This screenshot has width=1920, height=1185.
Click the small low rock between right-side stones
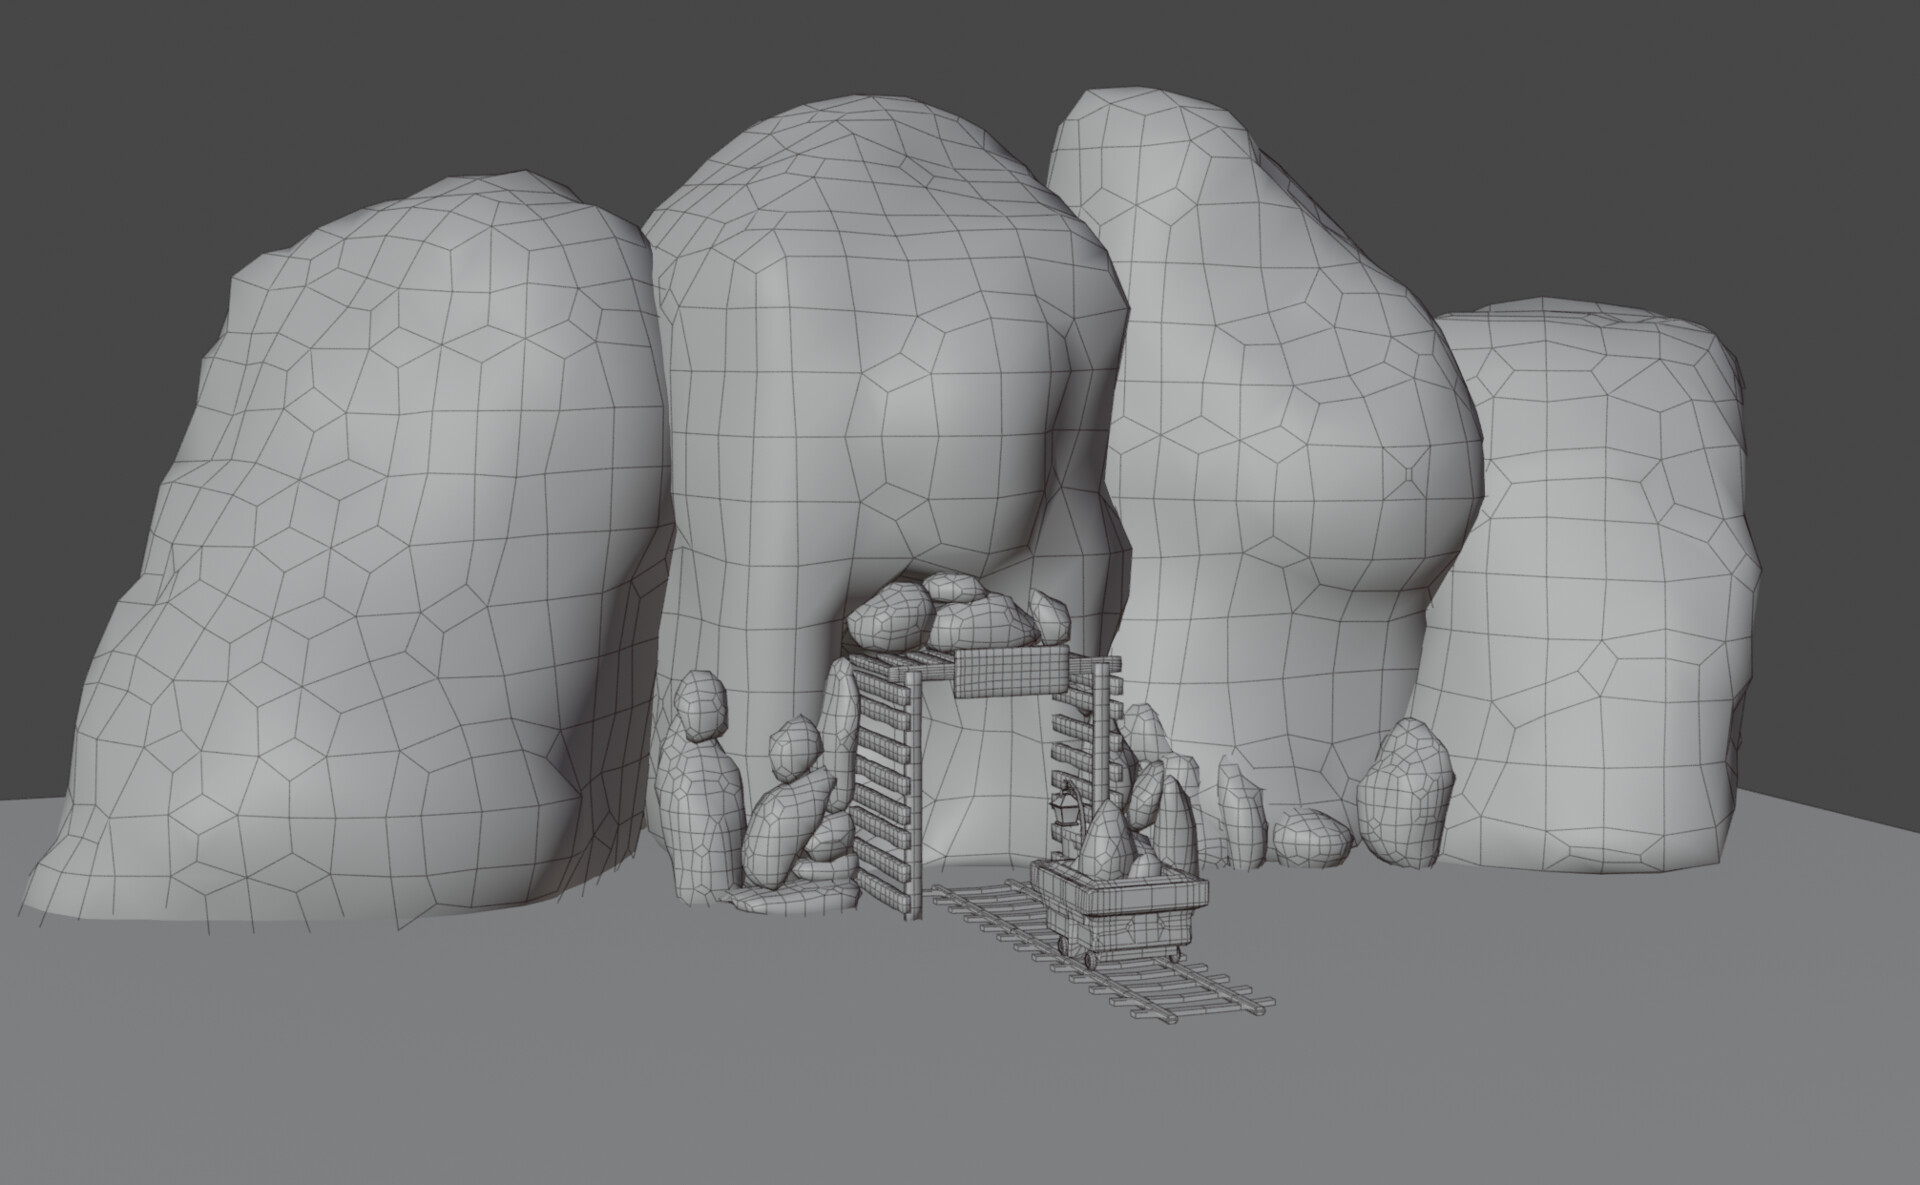(x=1310, y=838)
